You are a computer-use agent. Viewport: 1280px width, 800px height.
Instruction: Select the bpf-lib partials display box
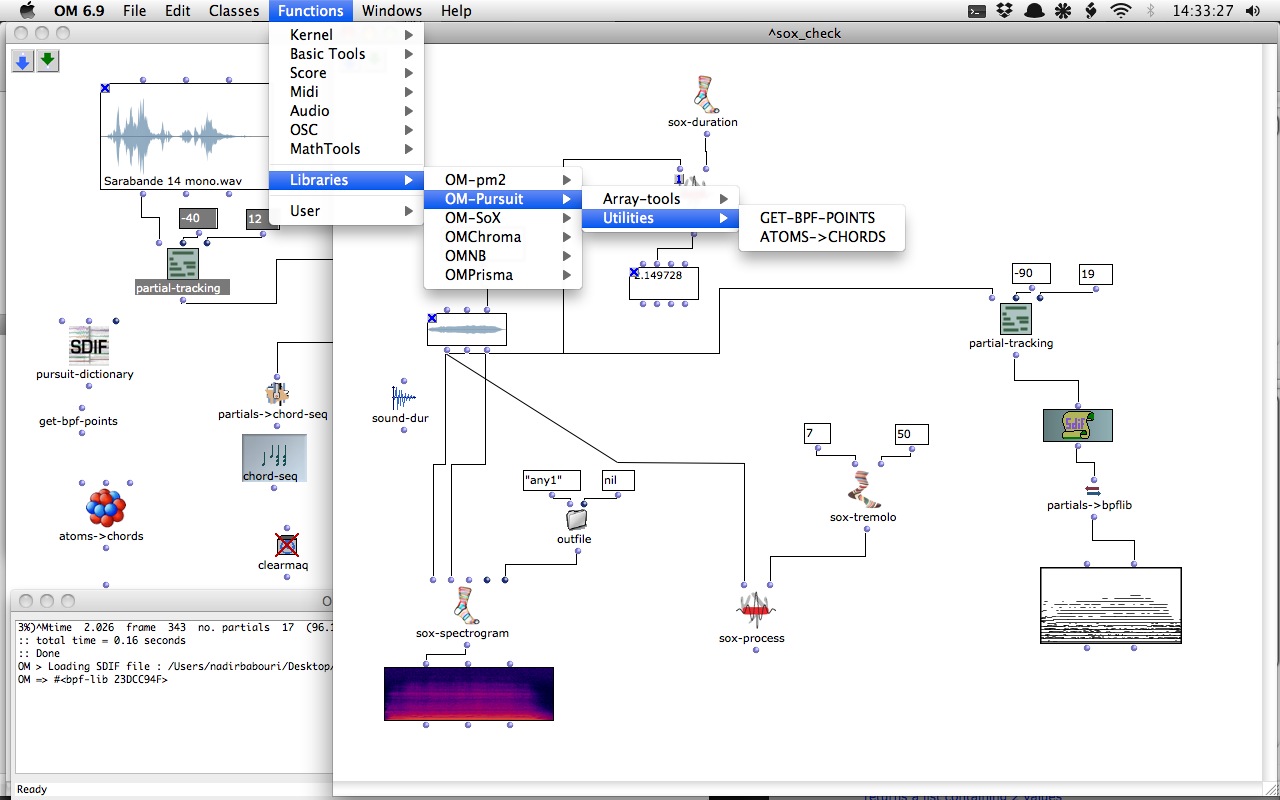tap(1110, 605)
